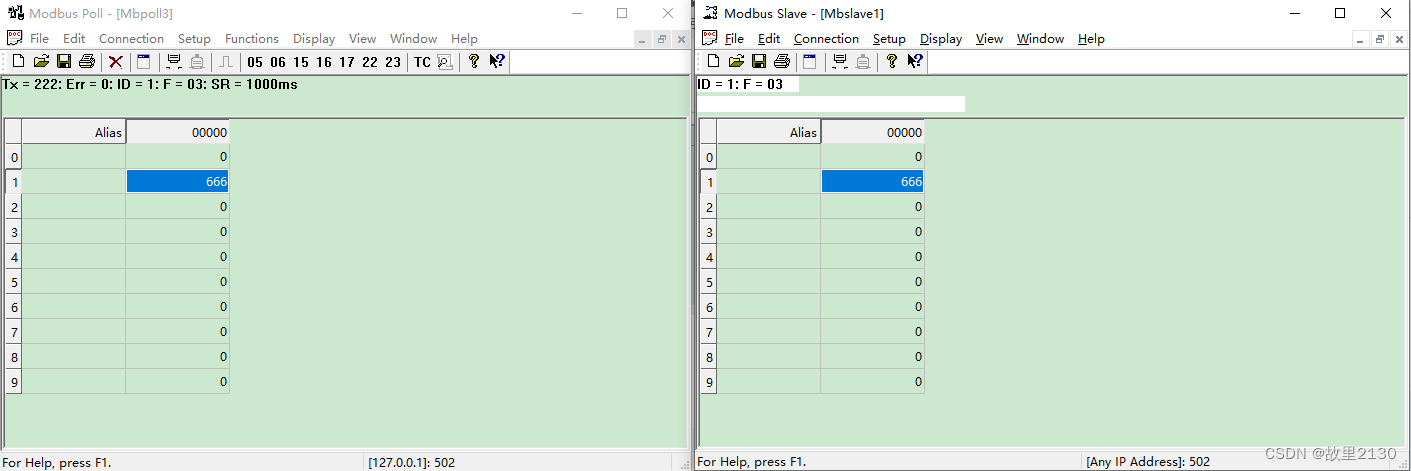Viewport: 1411px width, 471px height.
Task: Click communication traffic icon in Modbus Poll toolbar
Action: [x=445, y=62]
